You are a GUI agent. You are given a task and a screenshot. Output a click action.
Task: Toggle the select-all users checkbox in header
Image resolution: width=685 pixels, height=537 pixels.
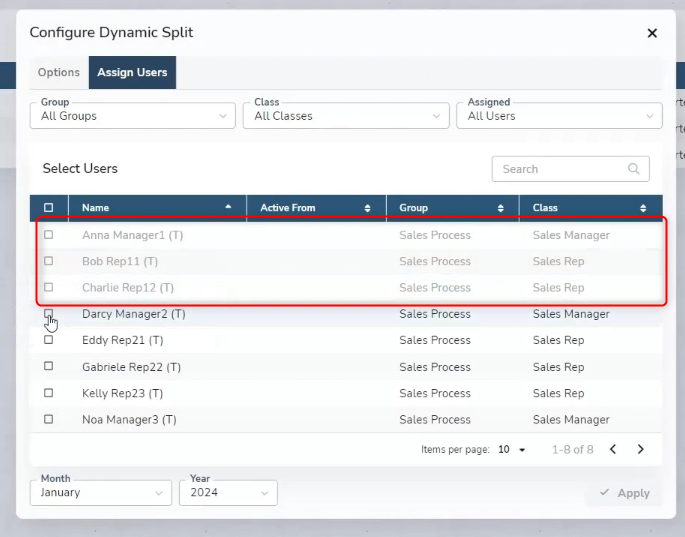(x=48, y=208)
